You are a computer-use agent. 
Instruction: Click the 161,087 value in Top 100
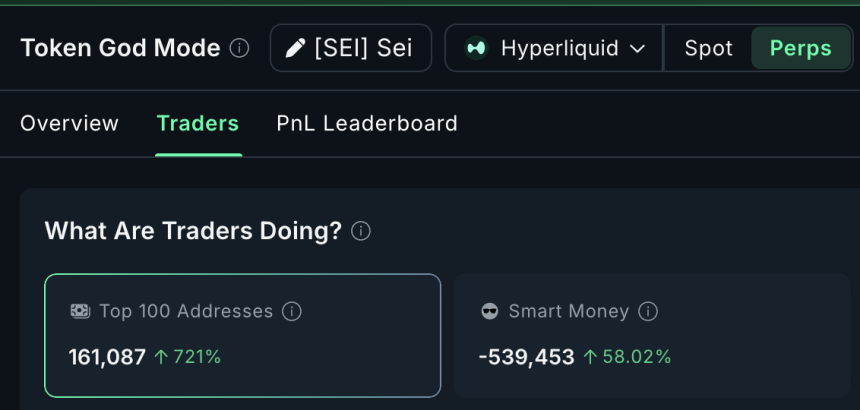(107, 356)
